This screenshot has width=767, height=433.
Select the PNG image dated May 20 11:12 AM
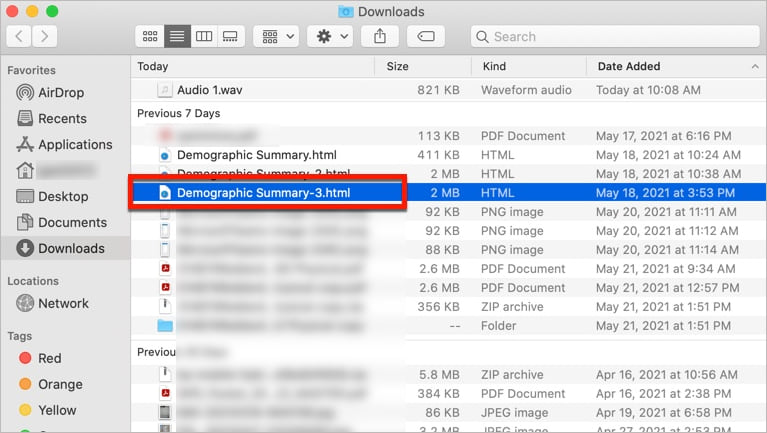point(449,231)
